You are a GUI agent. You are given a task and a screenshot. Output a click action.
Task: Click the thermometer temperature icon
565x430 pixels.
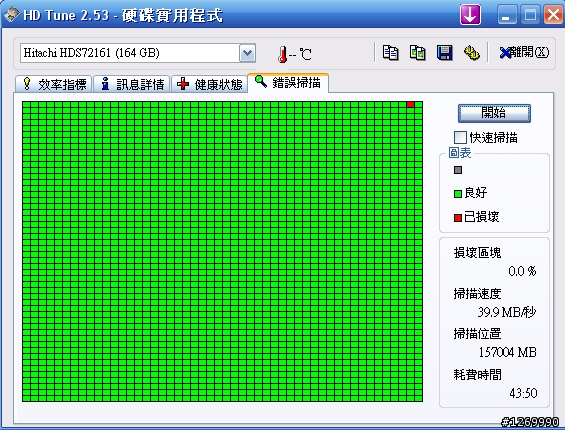tap(282, 54)
